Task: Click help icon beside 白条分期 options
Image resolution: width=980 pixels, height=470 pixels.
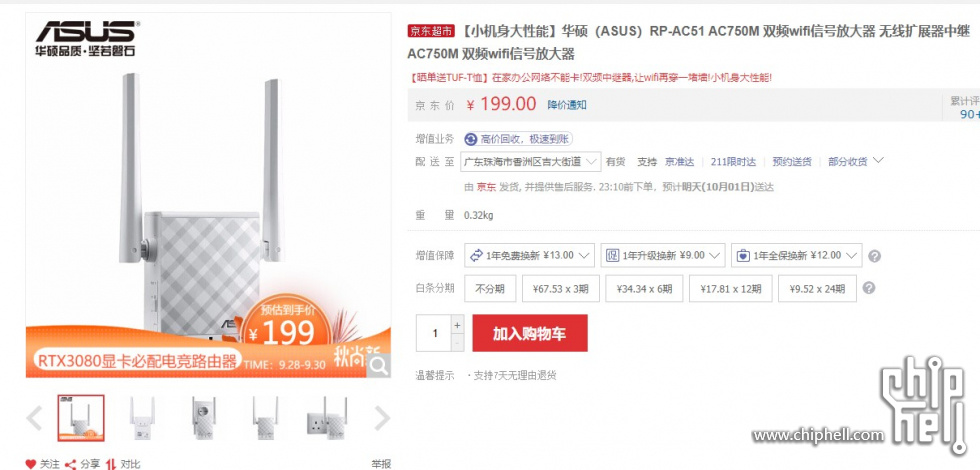Action: [x=869, y=288]
